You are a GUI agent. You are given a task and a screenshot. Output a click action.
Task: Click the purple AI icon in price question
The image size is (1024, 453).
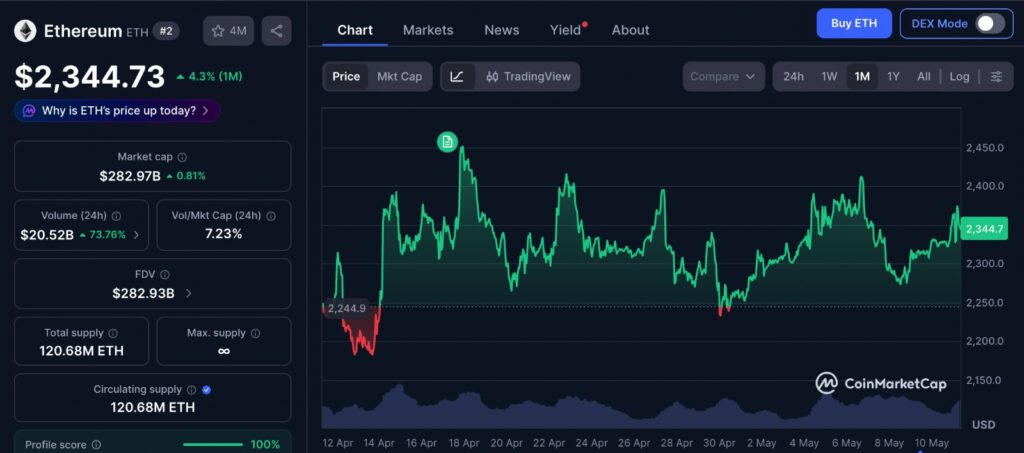[29, 111]
